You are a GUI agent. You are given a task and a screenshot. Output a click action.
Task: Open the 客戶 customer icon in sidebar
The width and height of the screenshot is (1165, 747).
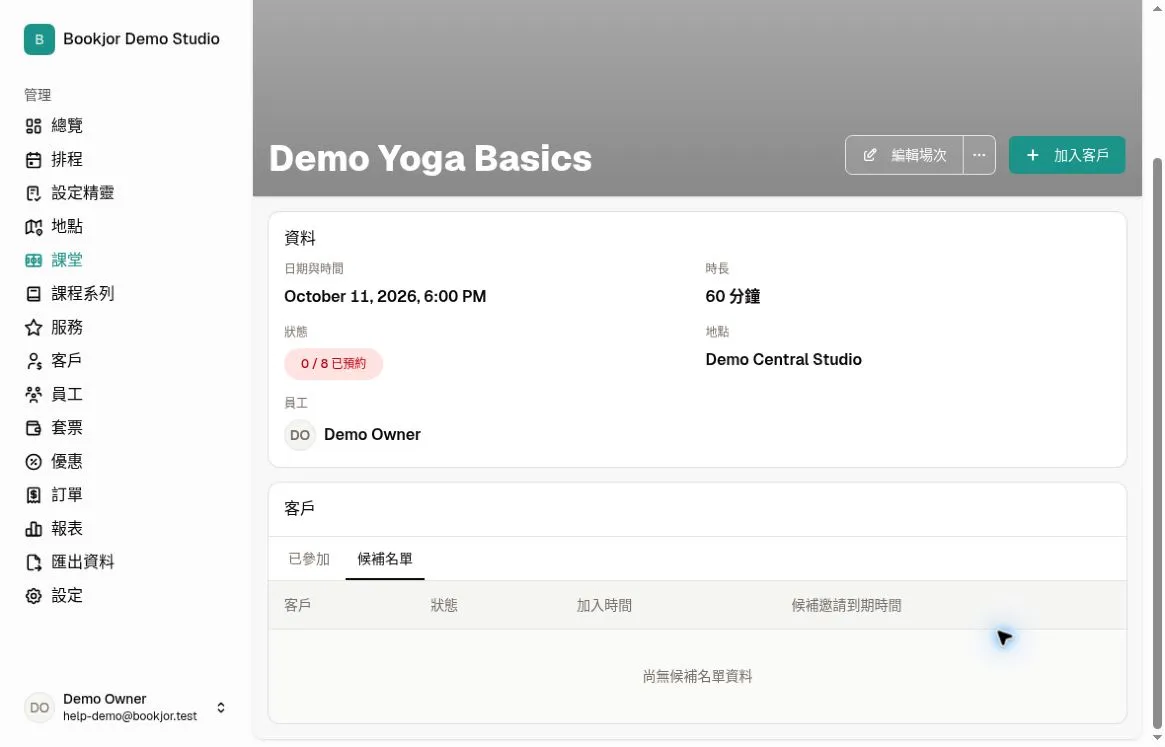tap(33, 361)
